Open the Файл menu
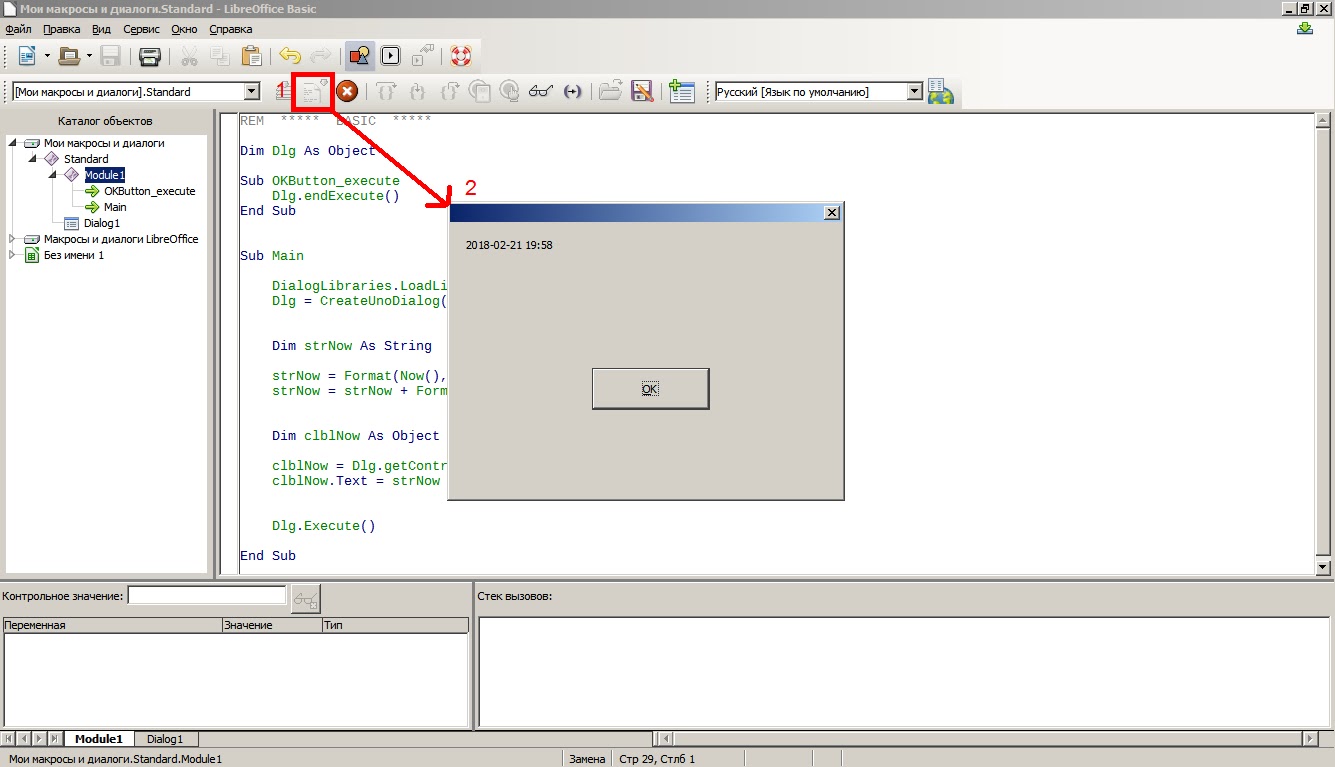This screenshot has width=1335, height=767. (x=19, y=29)
